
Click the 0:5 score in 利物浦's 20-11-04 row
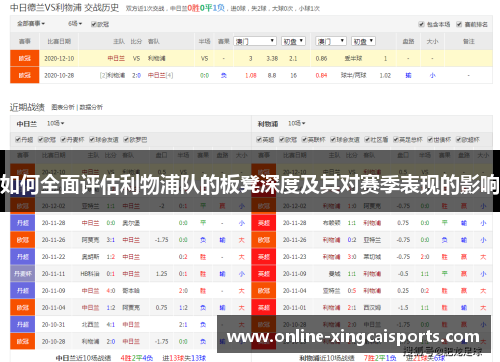tap(352, 291)
